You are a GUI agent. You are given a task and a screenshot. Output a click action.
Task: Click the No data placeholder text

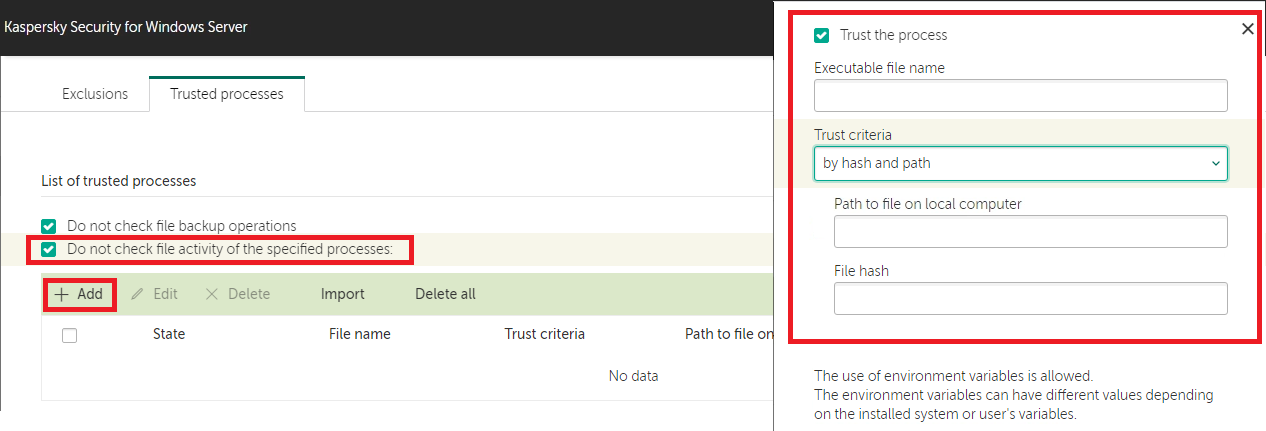(x=634, y=376)
